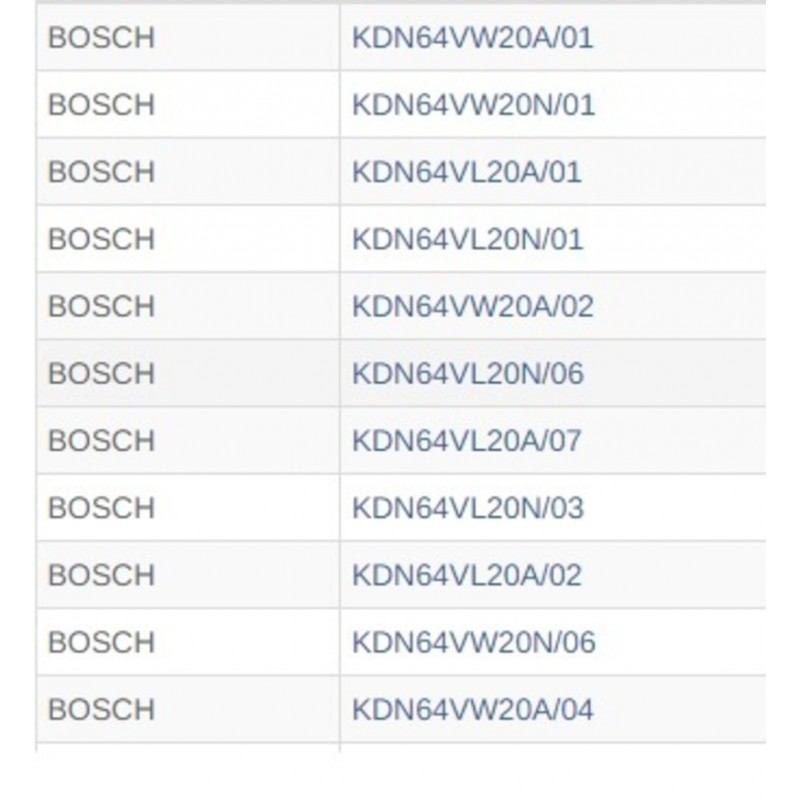
Task: Select BOSCH cell beside KDN64VL20N/01
Action: [188, 239]
